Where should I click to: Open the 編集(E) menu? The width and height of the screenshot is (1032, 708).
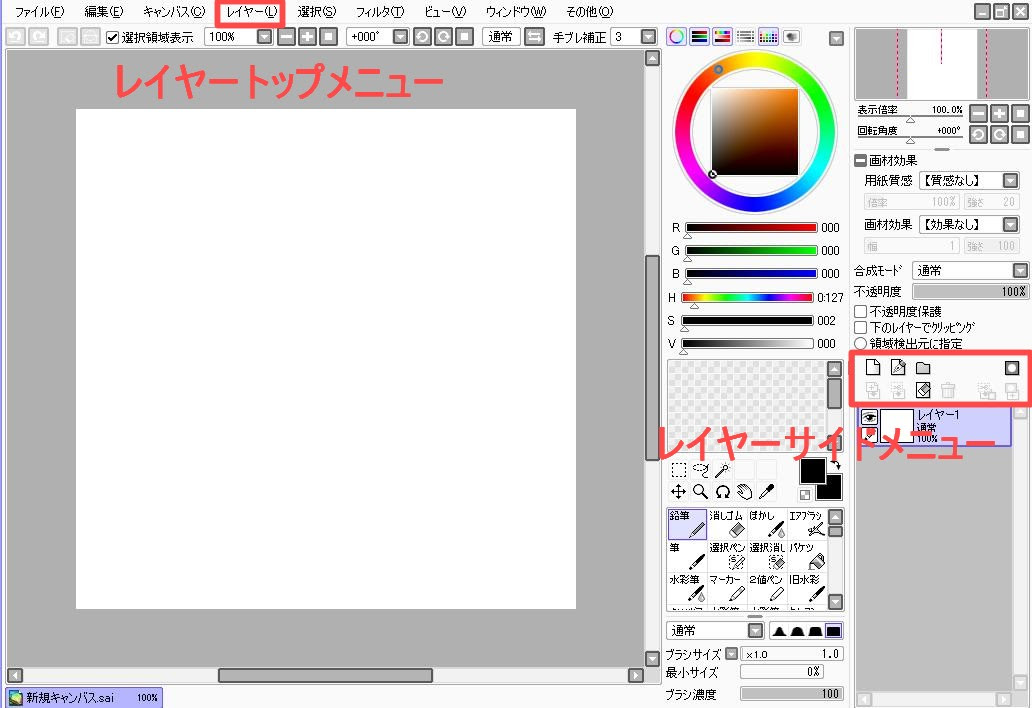coord(104,11)
